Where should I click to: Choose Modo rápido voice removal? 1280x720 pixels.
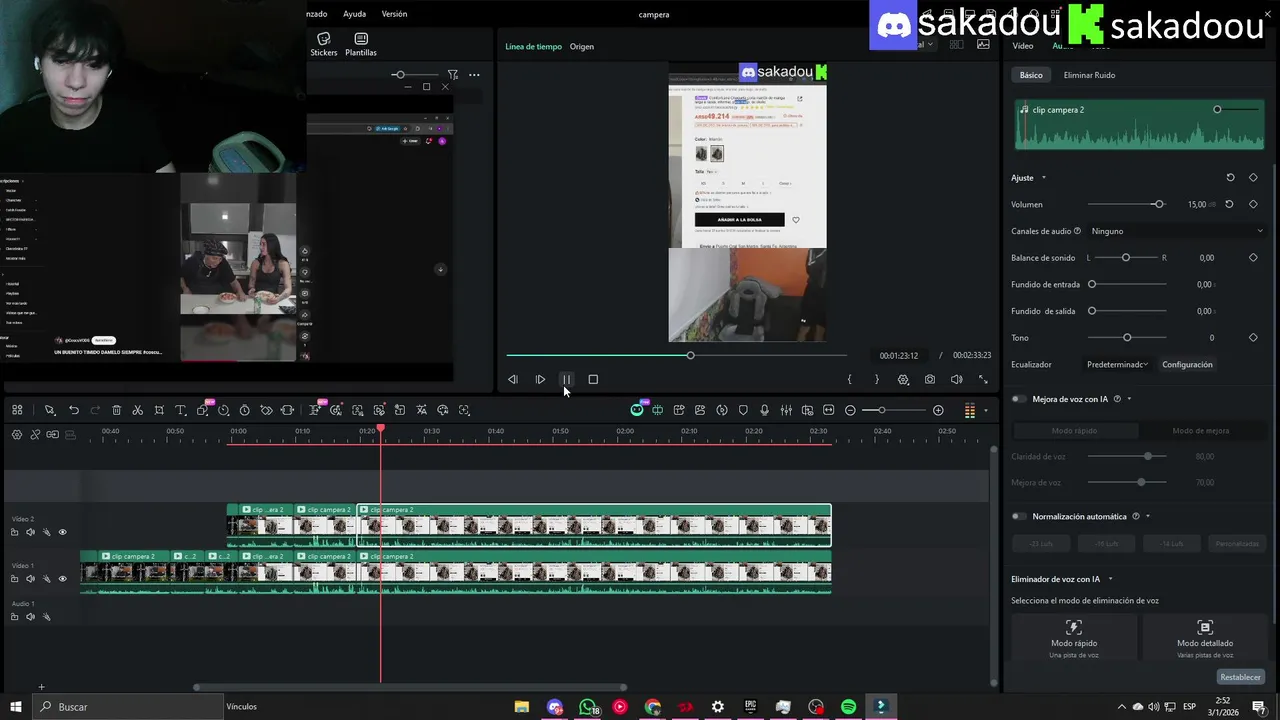point(1074,636)
